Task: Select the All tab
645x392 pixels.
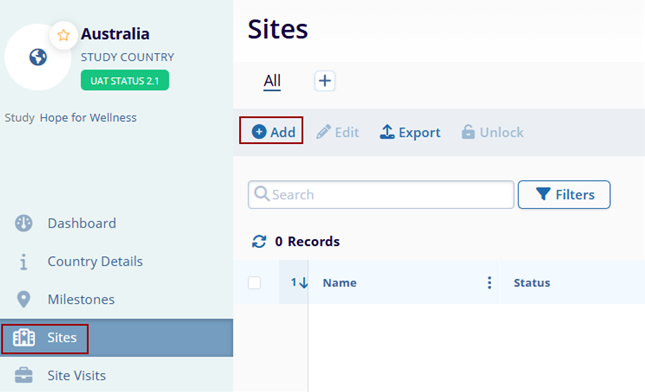Action: (x=272, y=81)
